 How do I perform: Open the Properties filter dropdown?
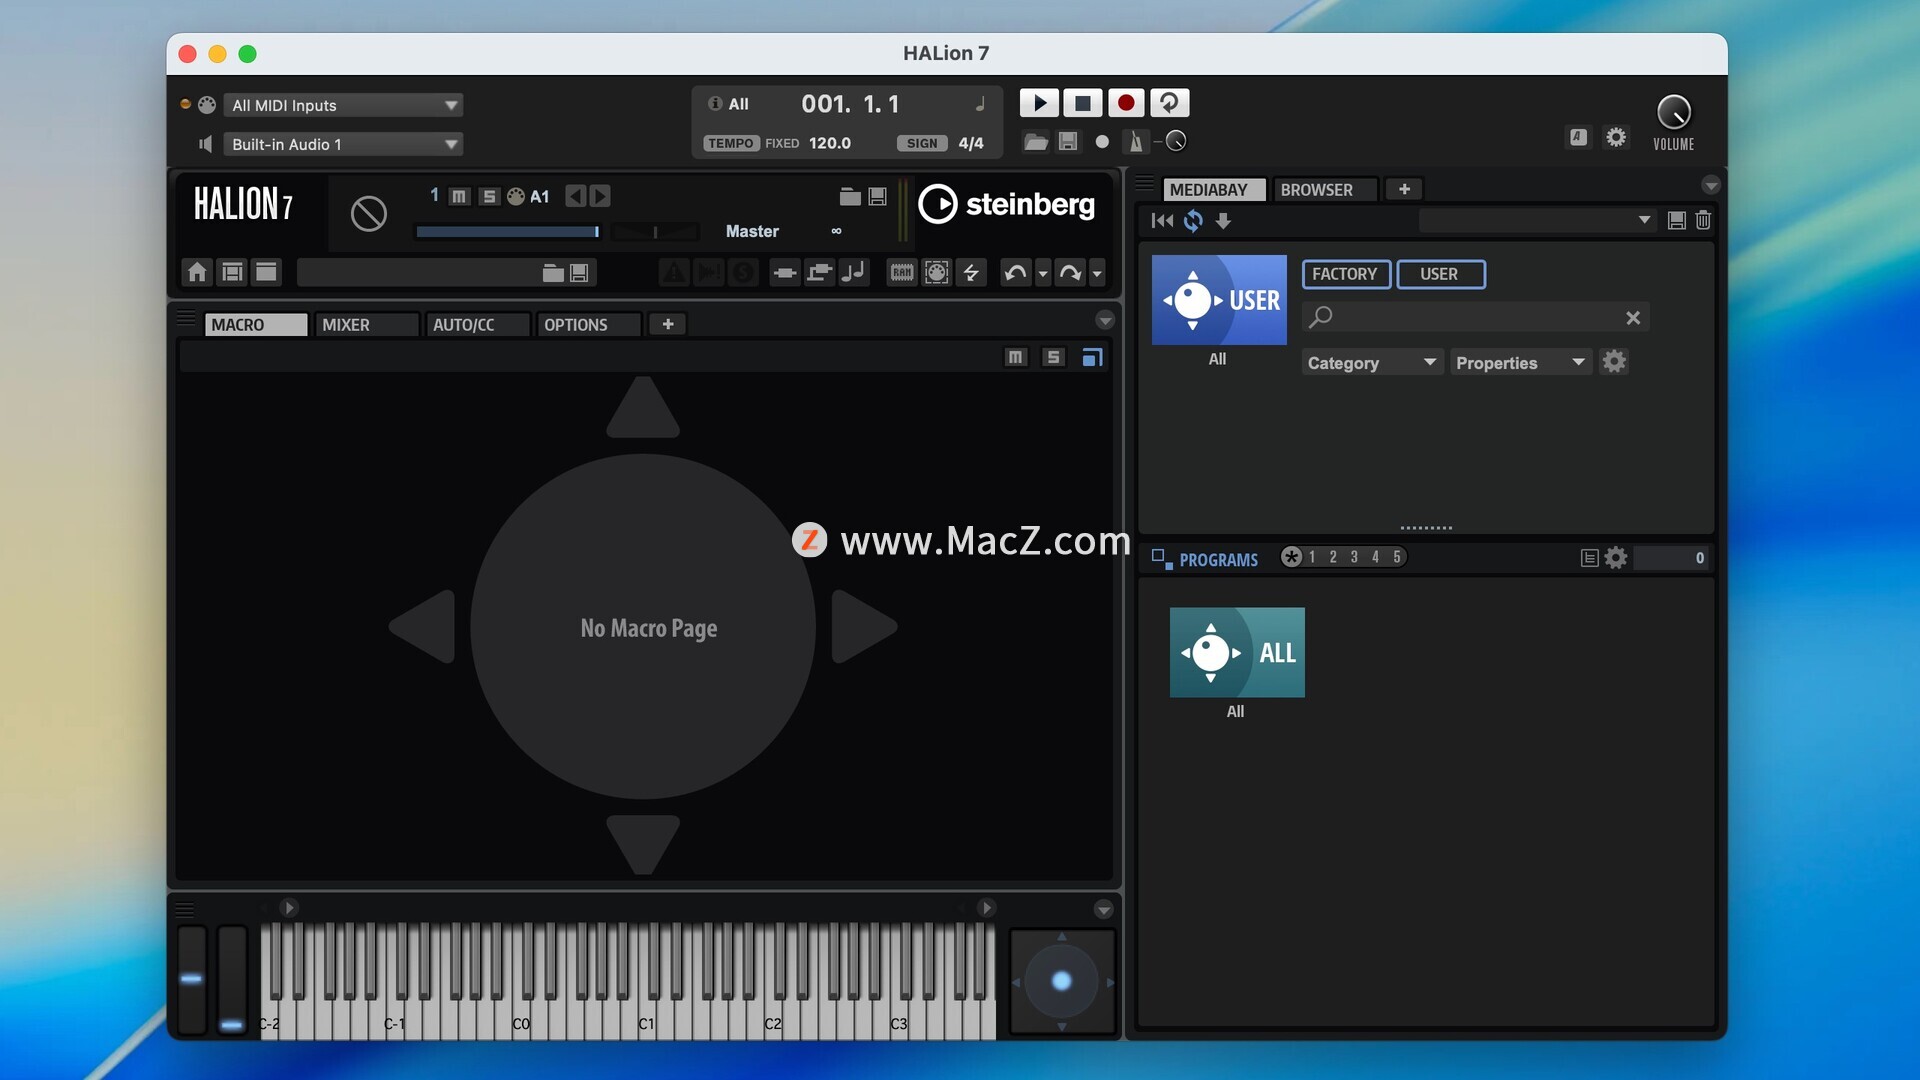[1521, 363]
